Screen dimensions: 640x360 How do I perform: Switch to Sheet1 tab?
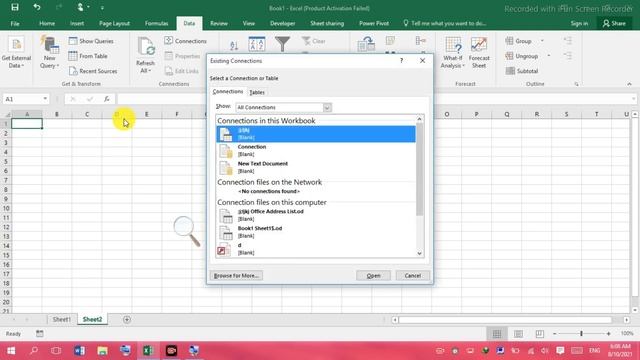pyautogui.click(x=62, y=319)
